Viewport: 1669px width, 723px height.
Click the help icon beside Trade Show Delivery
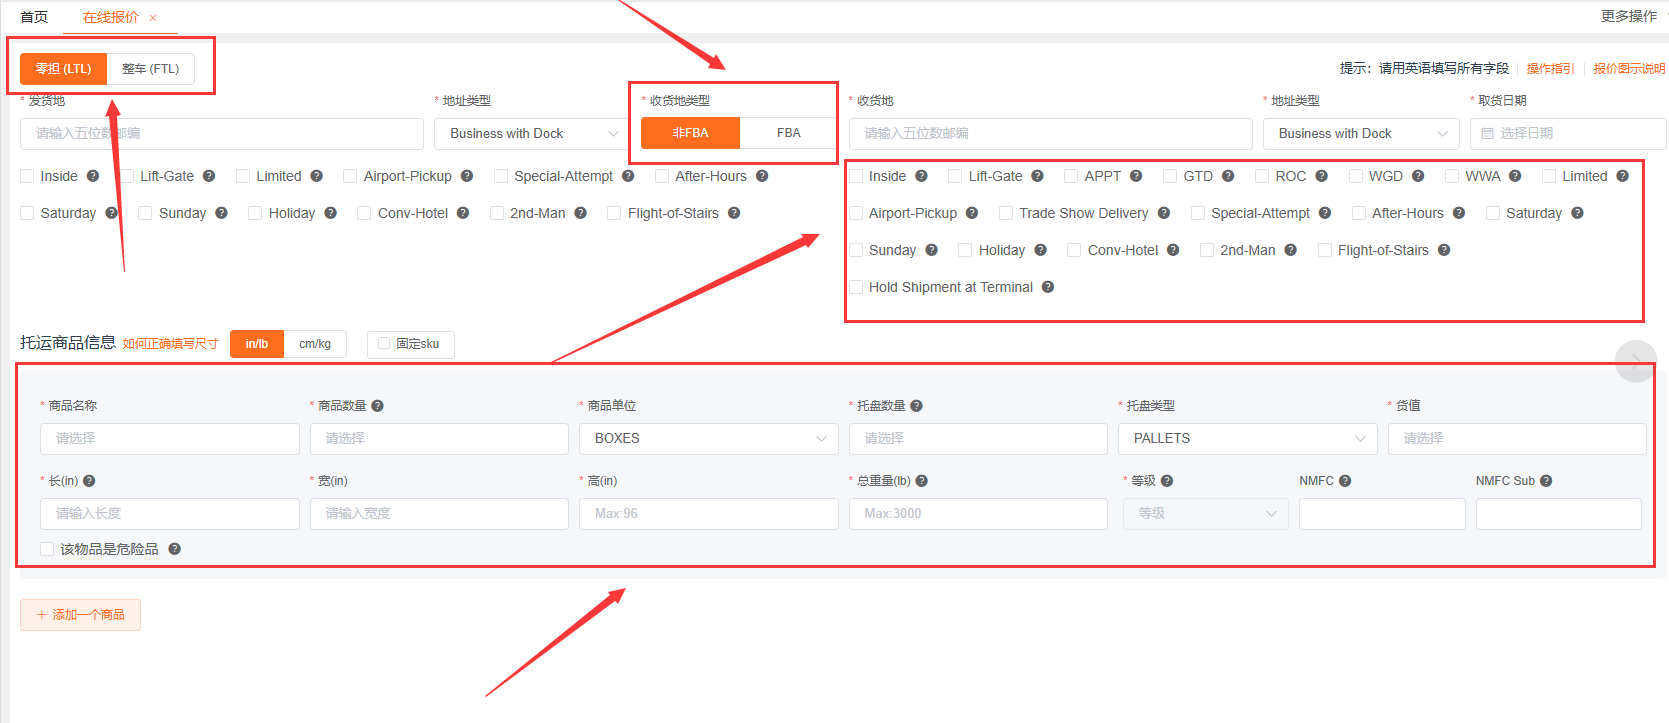pyautogui.click(x=1164, y=213)
